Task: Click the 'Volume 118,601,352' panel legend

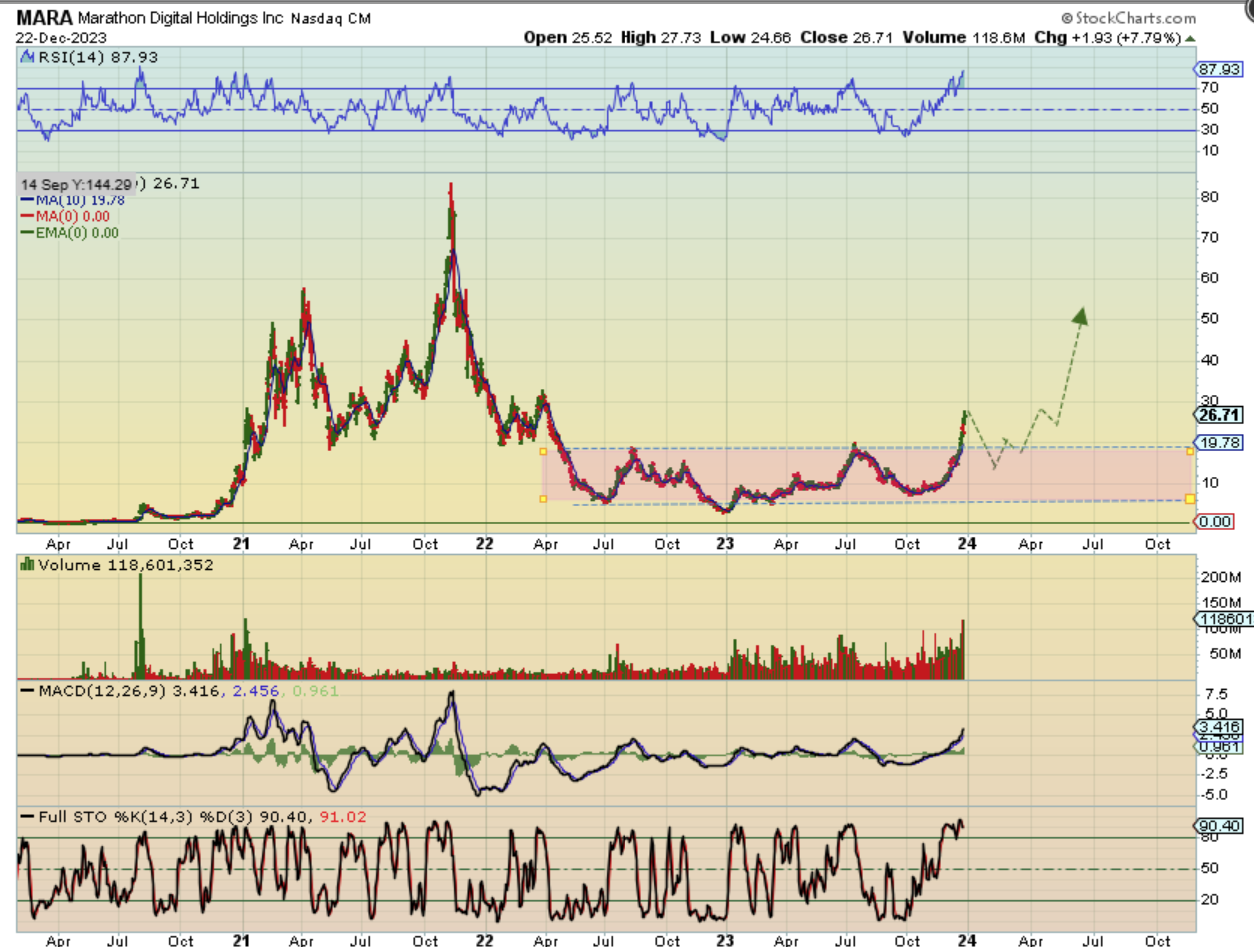Action: pos(117,565)
